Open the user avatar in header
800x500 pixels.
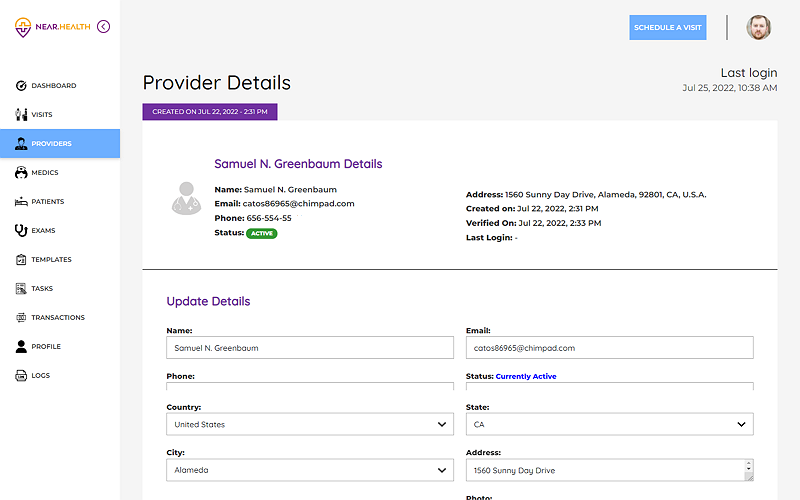(x=759, y=27)
